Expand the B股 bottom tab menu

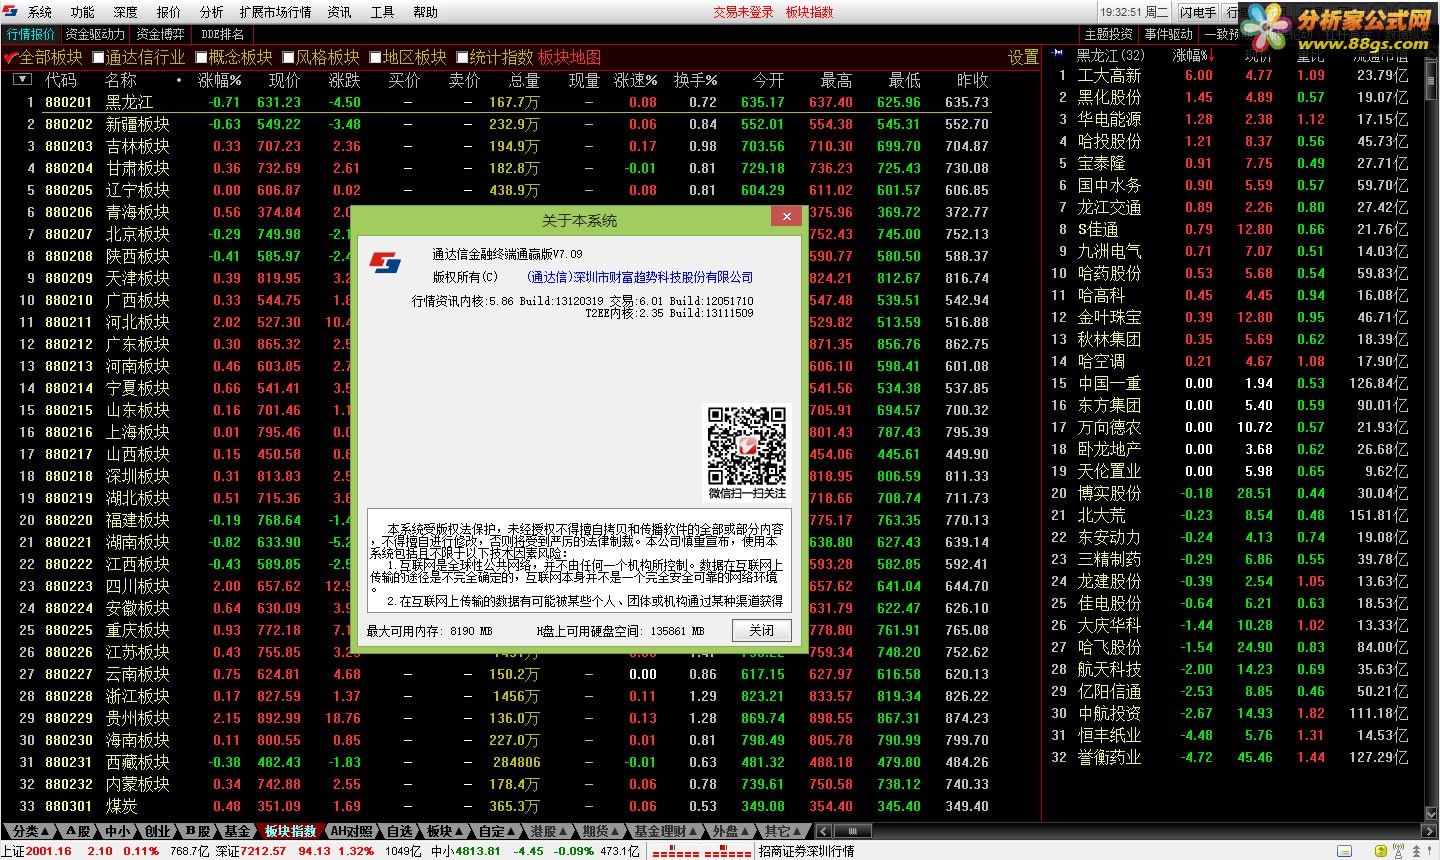coord(197,831)
